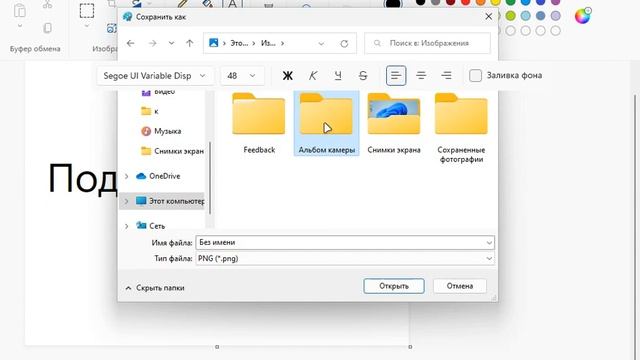Collapse folders with Скрыть папки
The width and height of the screenshot is (640, 360).
pos(155,288)
